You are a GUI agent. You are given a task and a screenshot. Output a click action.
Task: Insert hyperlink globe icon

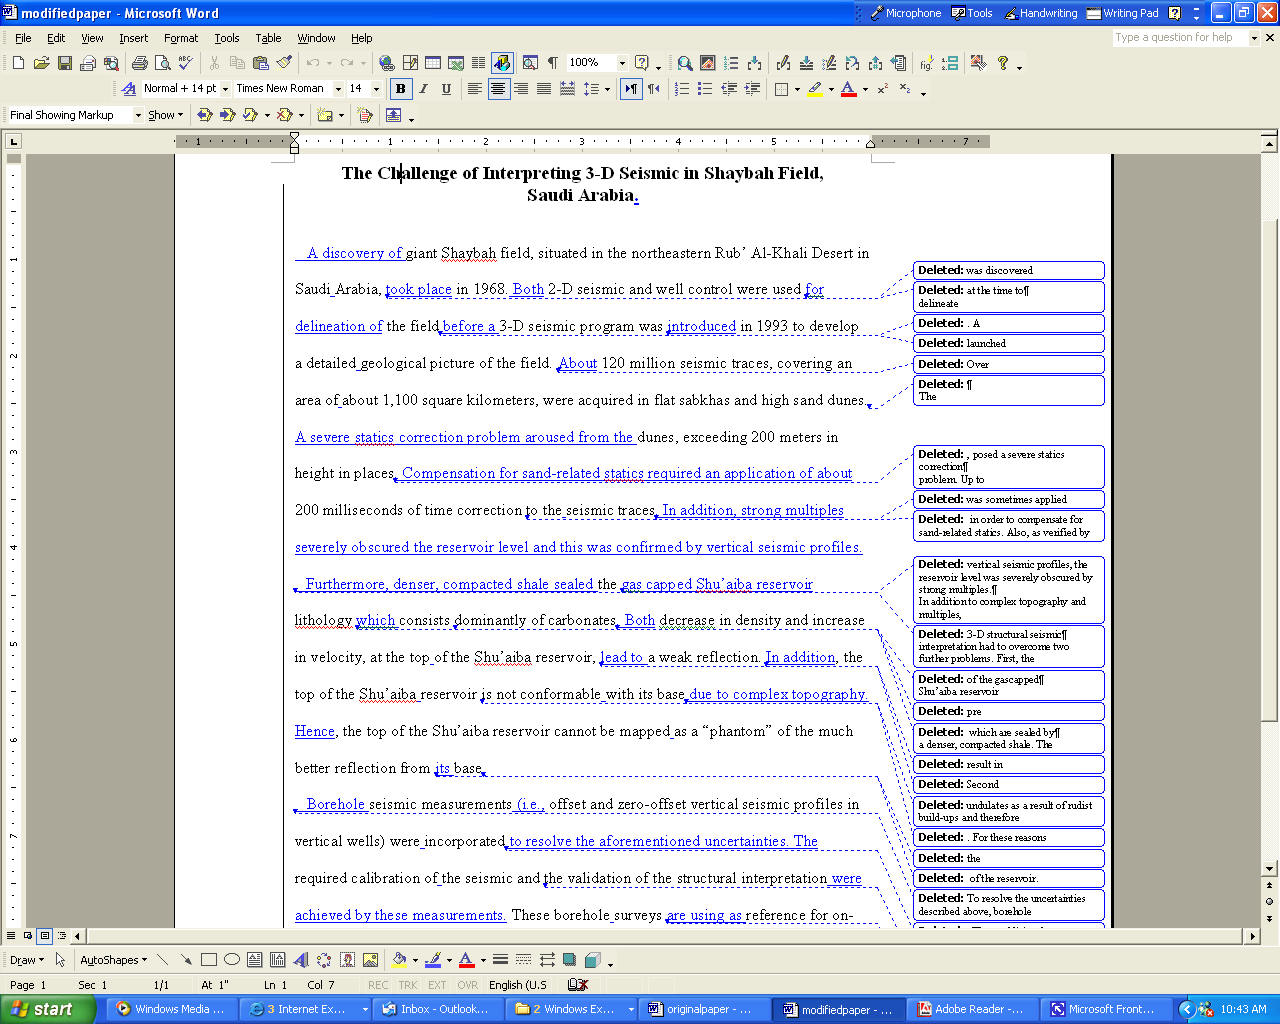386,63
